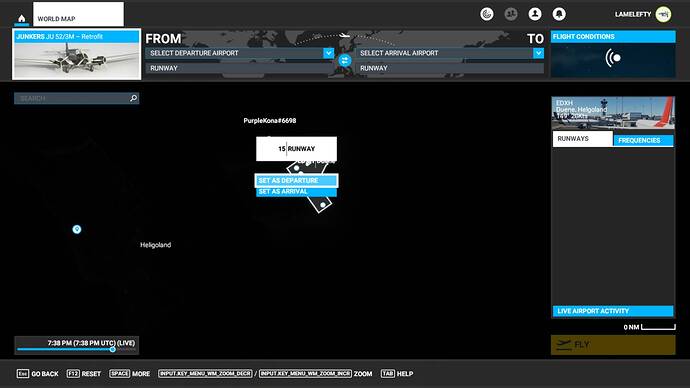
Task: Swap departure and arrival airports
Action: point(345,60)
